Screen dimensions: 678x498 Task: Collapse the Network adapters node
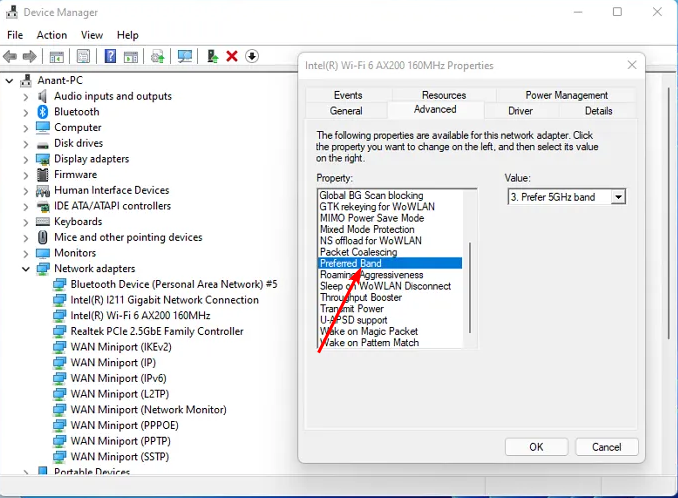(x=26, y=269)
